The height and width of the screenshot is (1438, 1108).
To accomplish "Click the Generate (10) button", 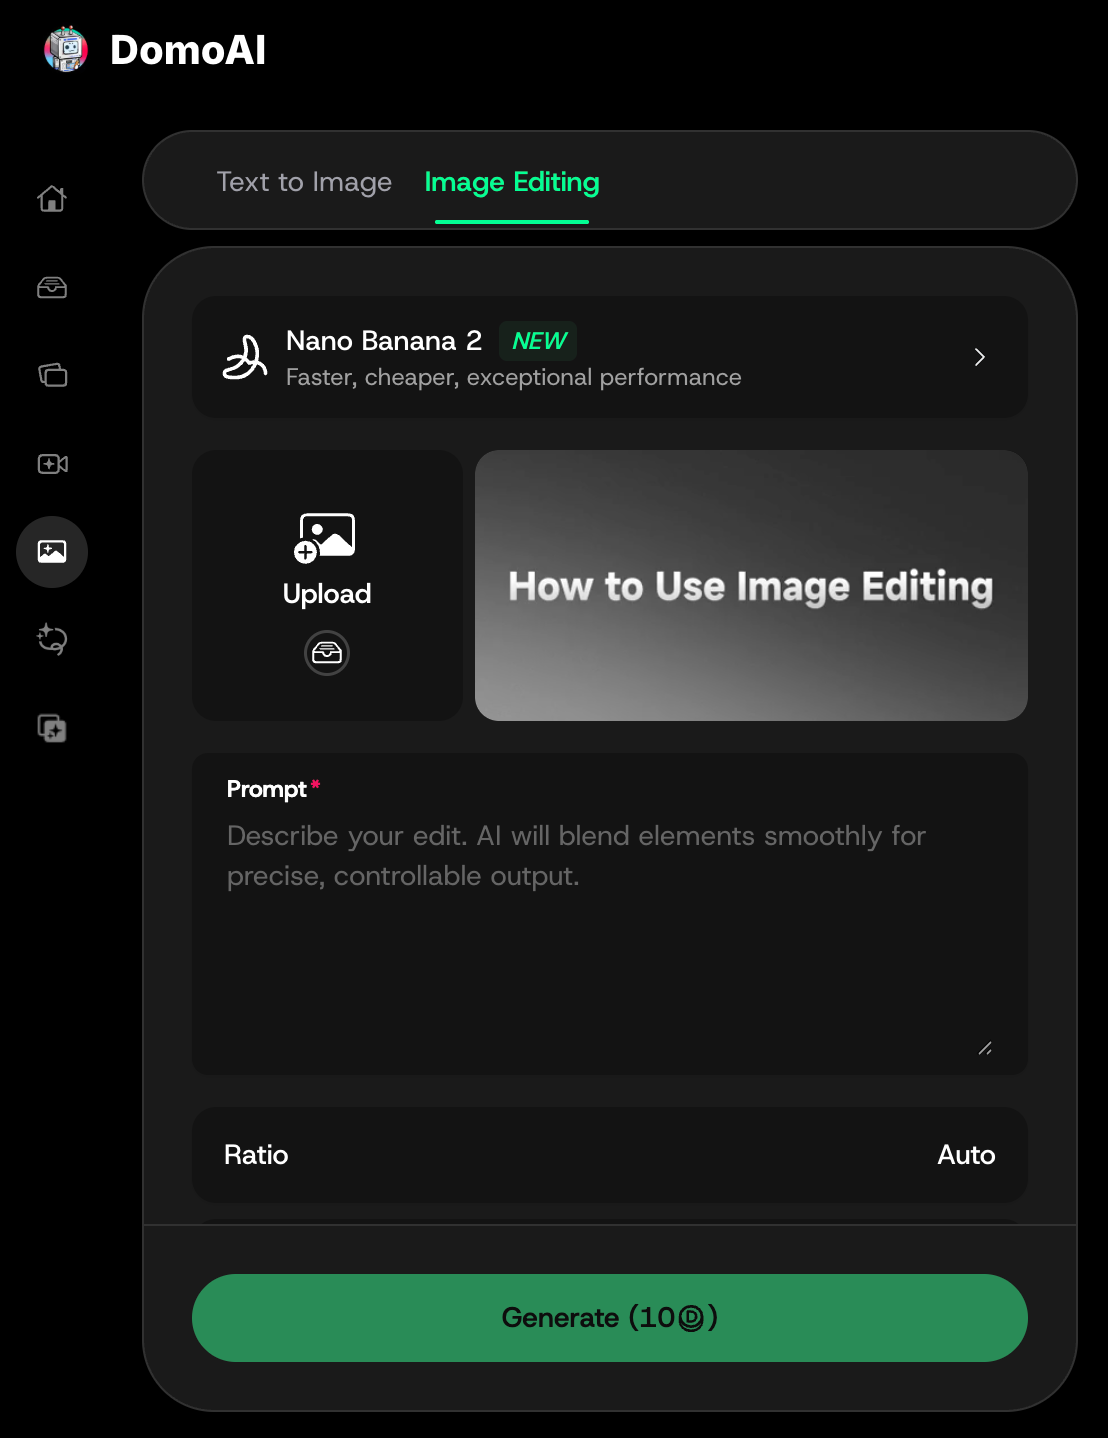I will pyautogui.click(x=610, y=1318).
